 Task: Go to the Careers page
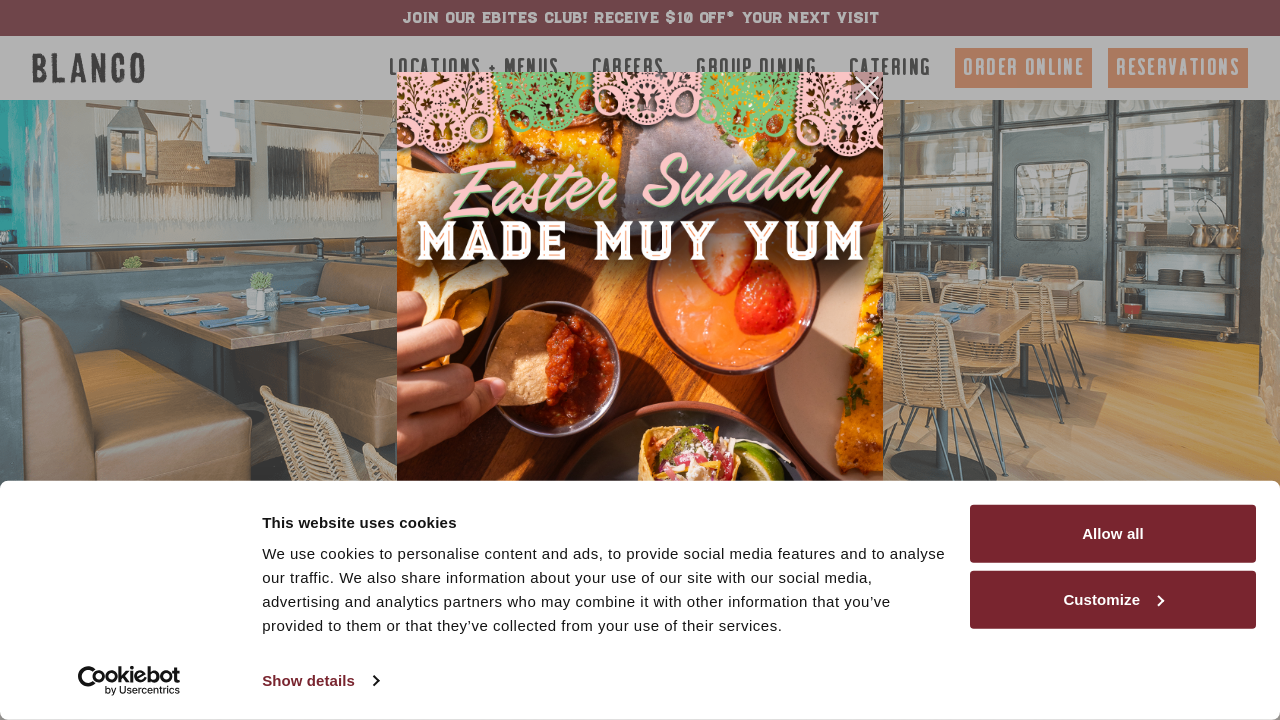pos(628,67)
